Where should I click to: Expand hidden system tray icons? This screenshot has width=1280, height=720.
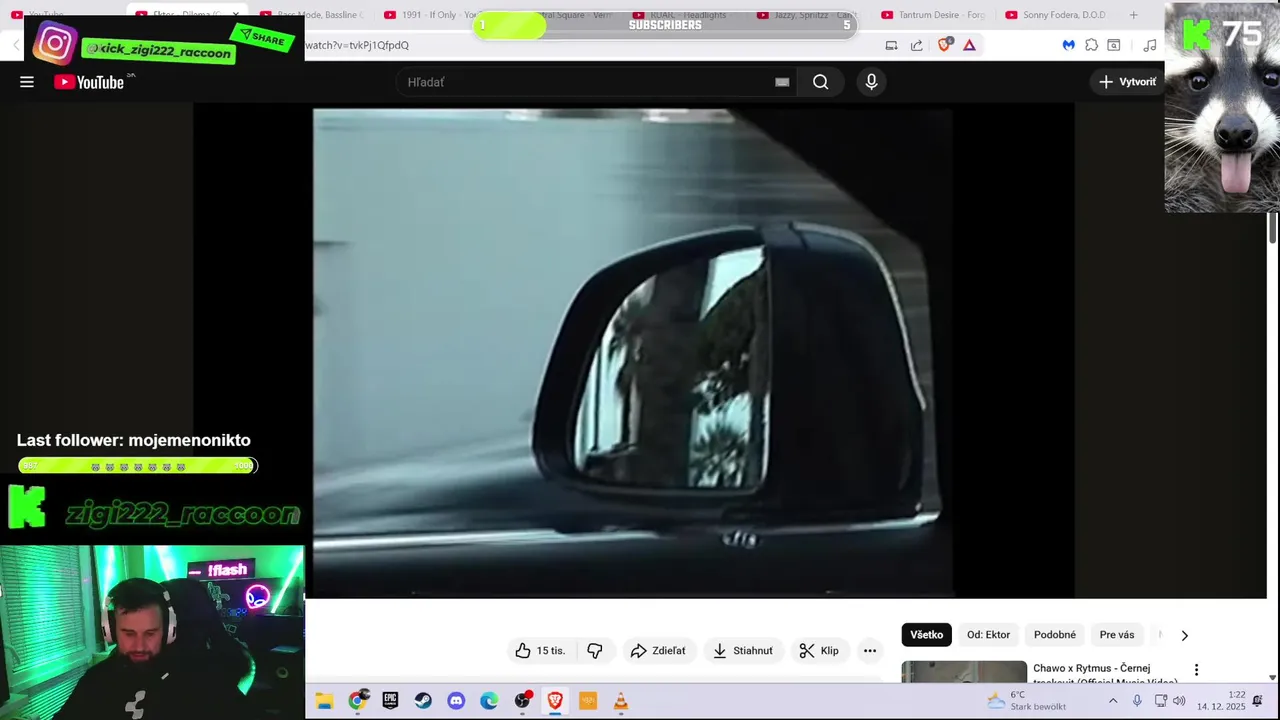pyautogui.click(x=1113, y=701)
